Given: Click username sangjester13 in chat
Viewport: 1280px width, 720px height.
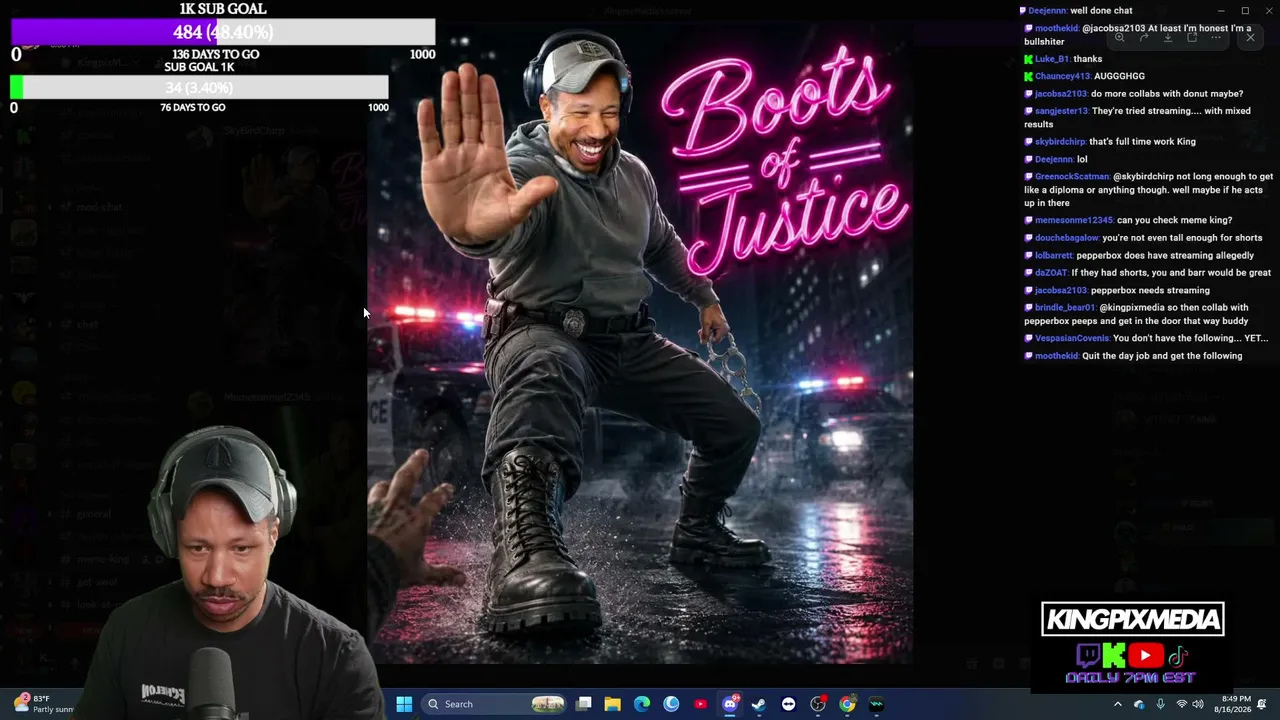Looking at the screenshot, I should (1061, 111).
